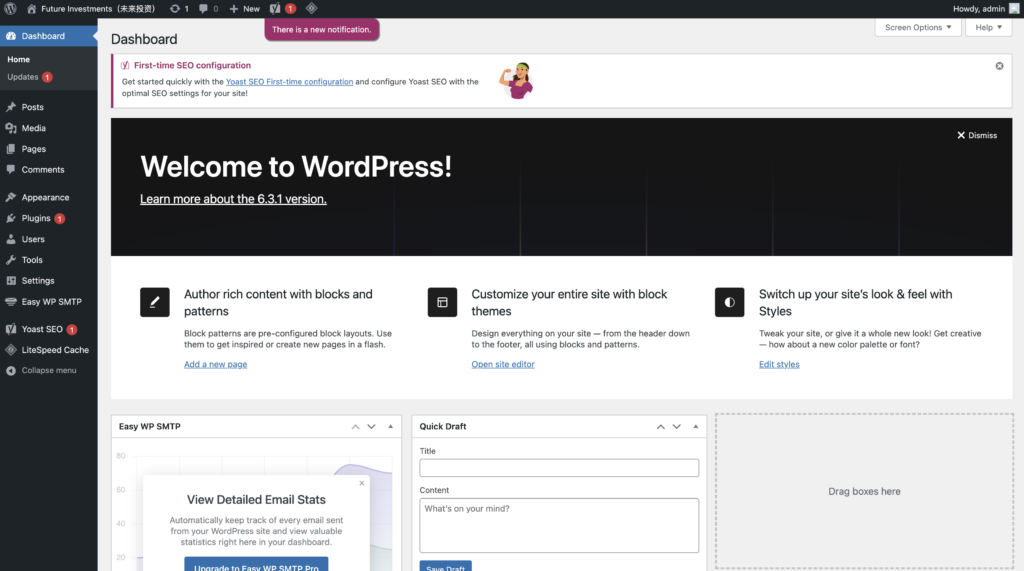Viewport: 1024px width, 571px height.
Task: Click Open site editor link
Action: [503, 365]
